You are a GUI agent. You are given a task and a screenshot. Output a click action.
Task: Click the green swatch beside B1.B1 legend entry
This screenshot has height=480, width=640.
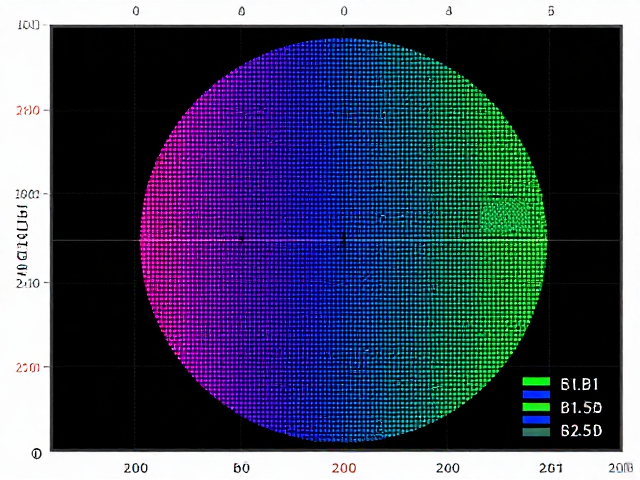[536, 382]
